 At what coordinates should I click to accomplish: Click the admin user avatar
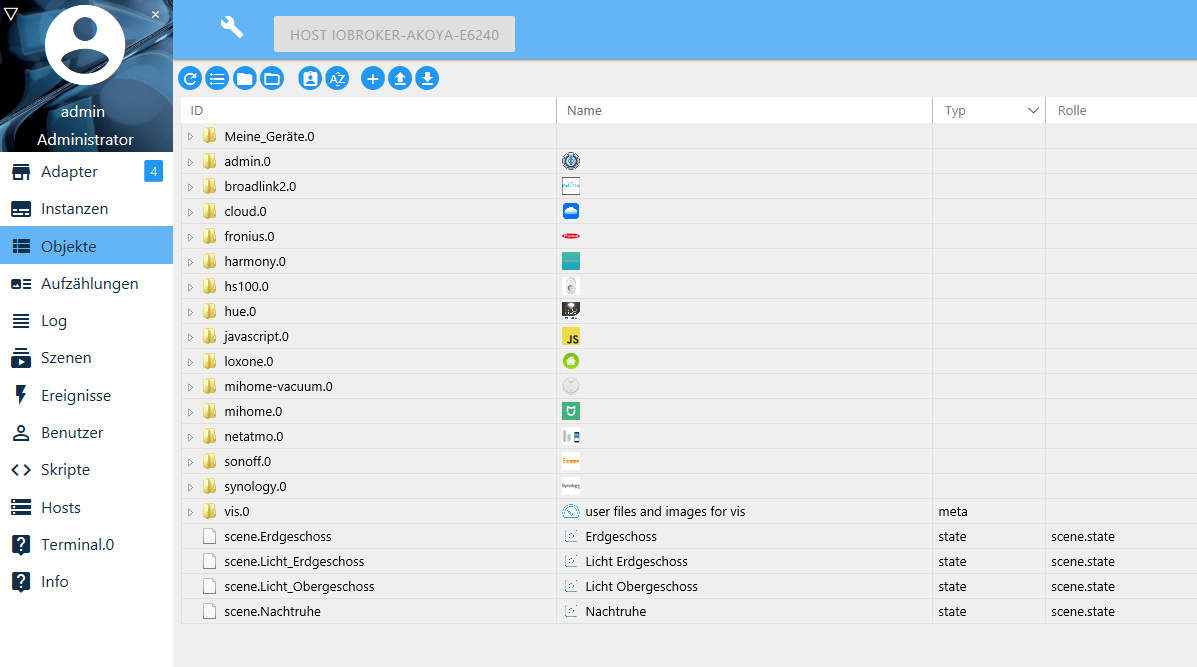(x=85, y=45)
